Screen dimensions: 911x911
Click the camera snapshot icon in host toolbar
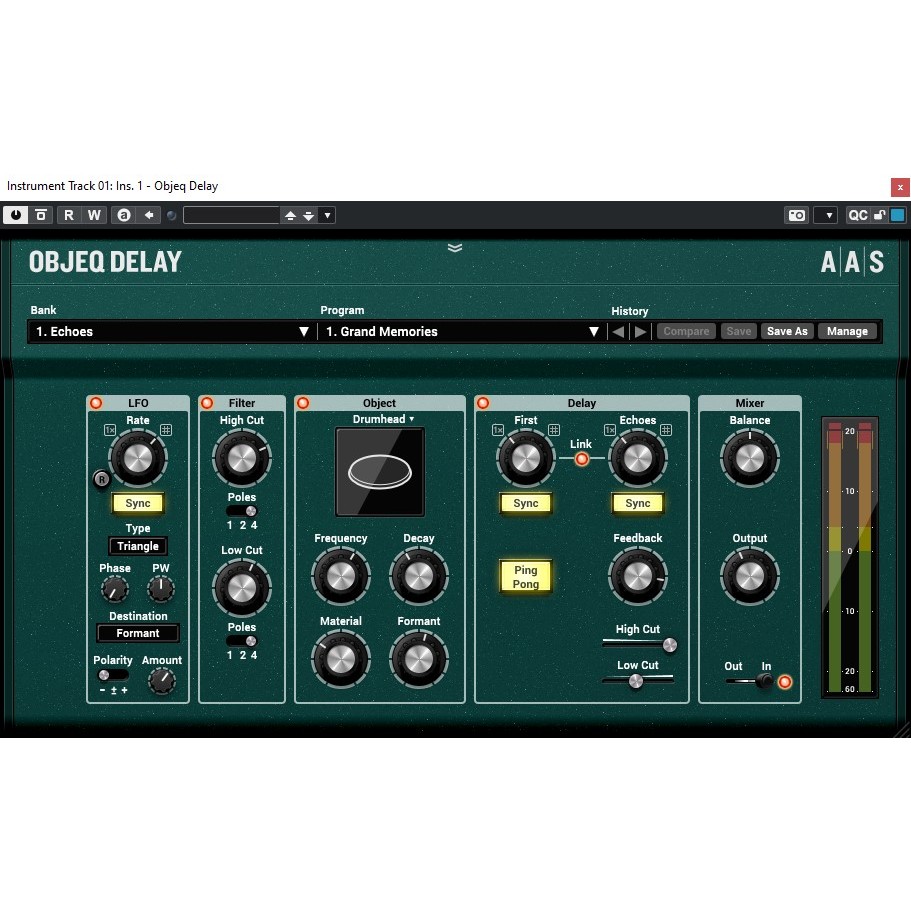[796, 215]
